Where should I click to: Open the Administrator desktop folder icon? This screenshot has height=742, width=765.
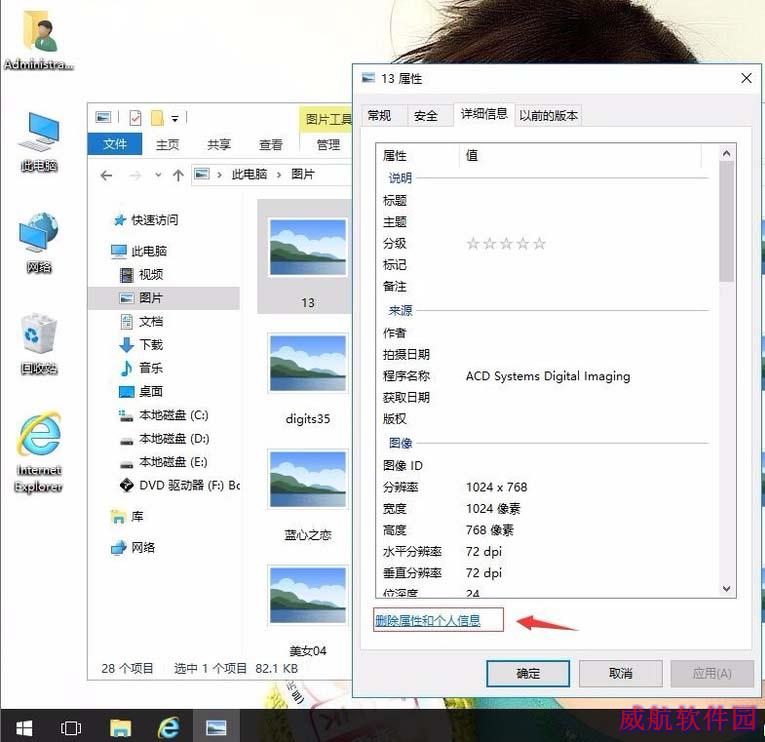39,40
